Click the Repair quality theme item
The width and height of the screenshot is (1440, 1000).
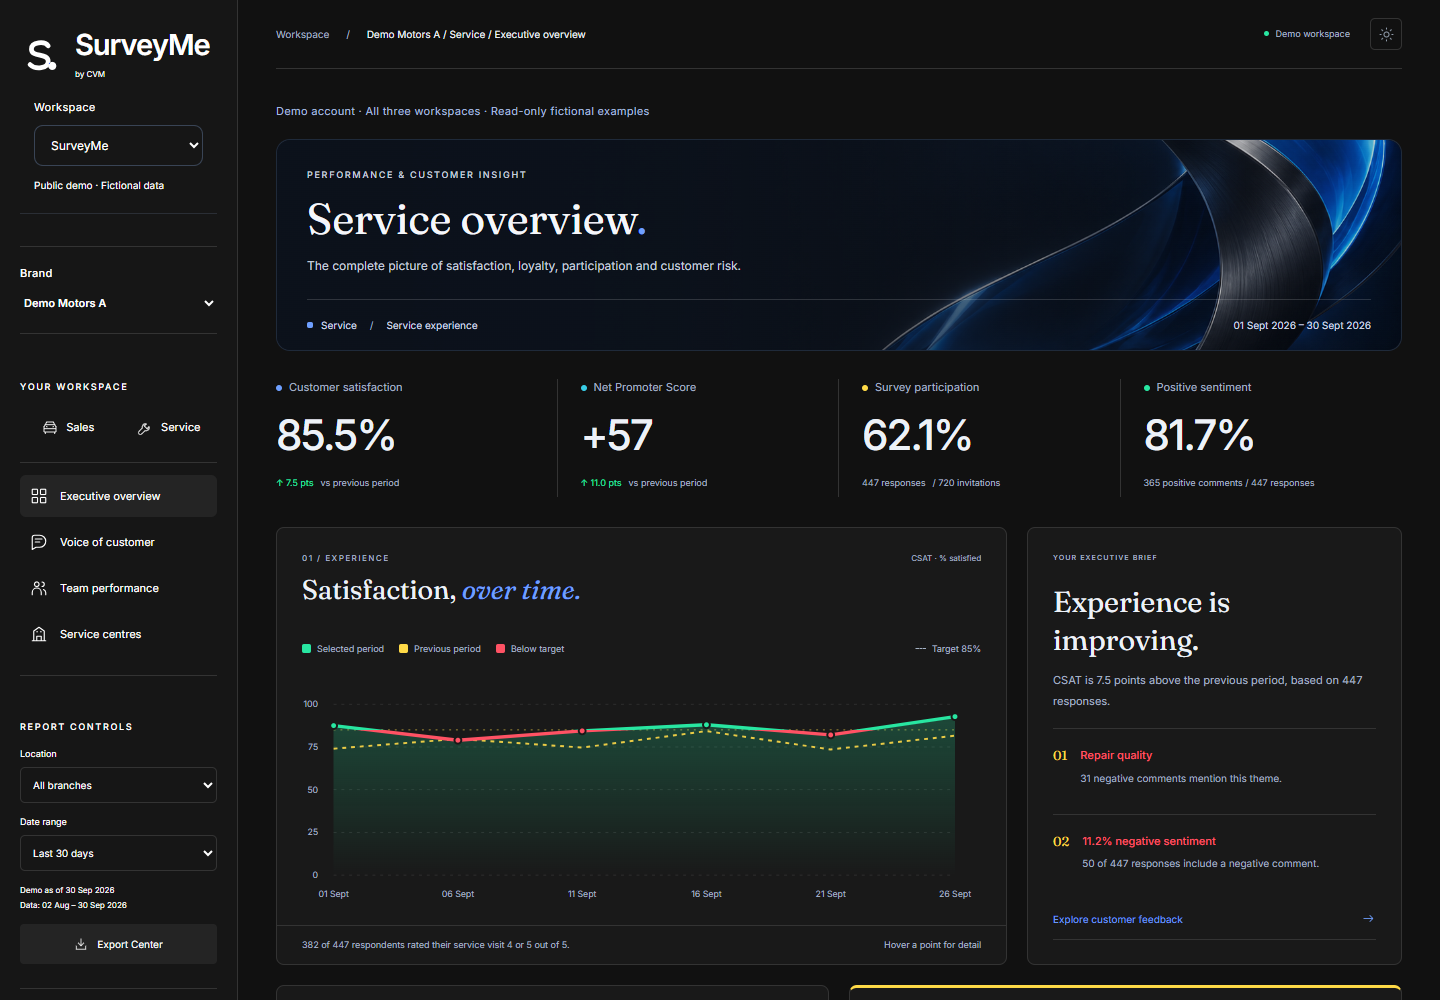tap(1214, 767)
